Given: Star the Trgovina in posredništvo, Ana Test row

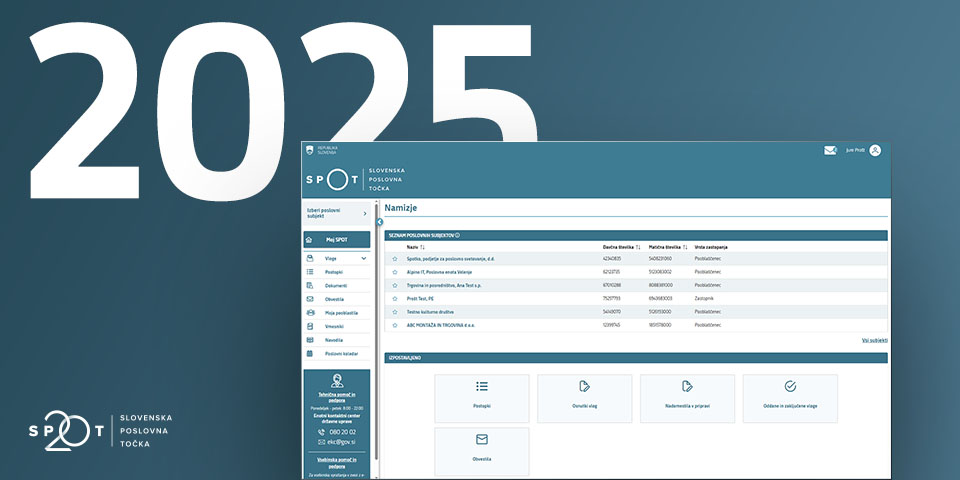Looking at the screenshot, I should pyautogui.click(x=395, y=285).
